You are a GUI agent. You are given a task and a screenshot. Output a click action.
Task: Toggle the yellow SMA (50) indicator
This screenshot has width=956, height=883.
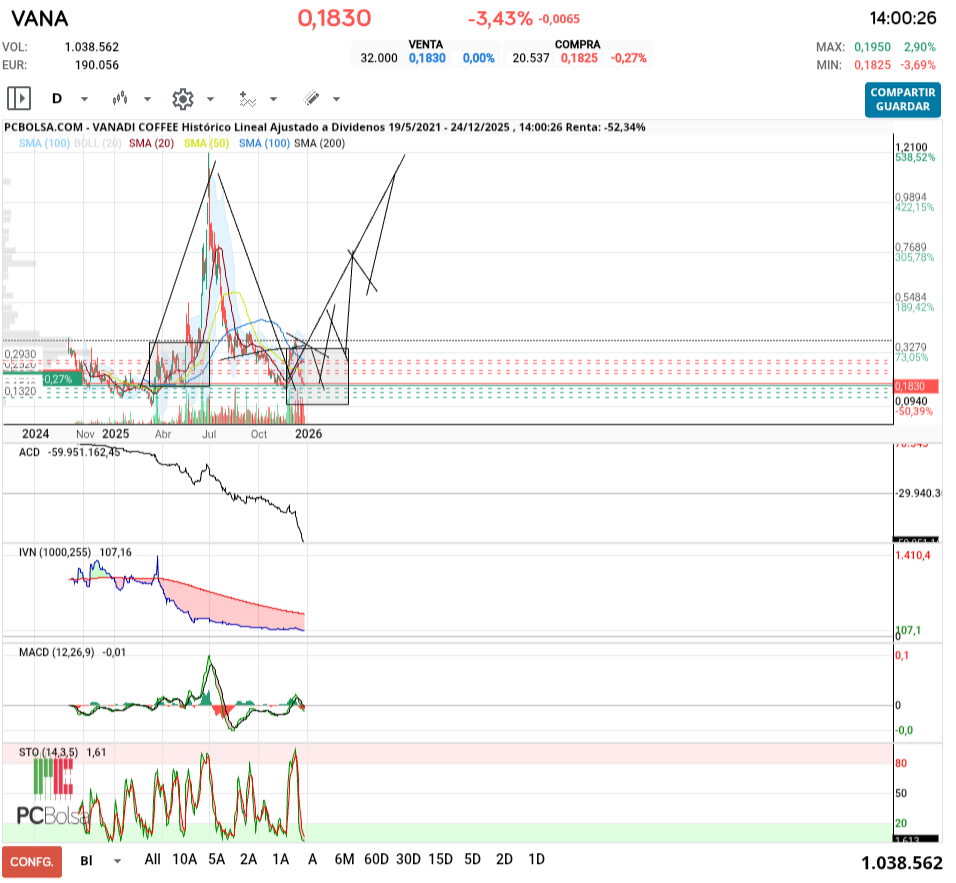[x=206, y=144]
